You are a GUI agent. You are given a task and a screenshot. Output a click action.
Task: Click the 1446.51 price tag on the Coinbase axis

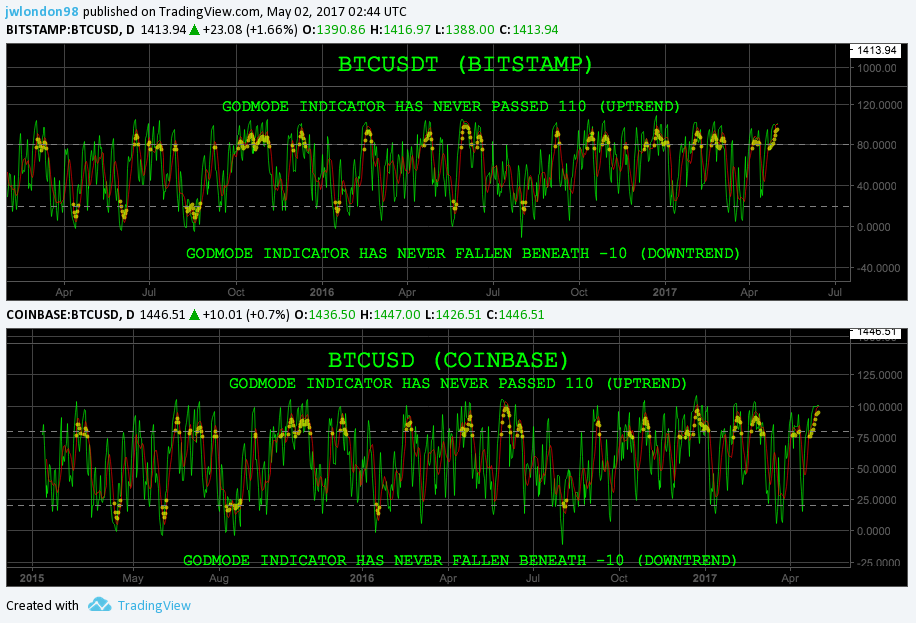tap(875, 332)
